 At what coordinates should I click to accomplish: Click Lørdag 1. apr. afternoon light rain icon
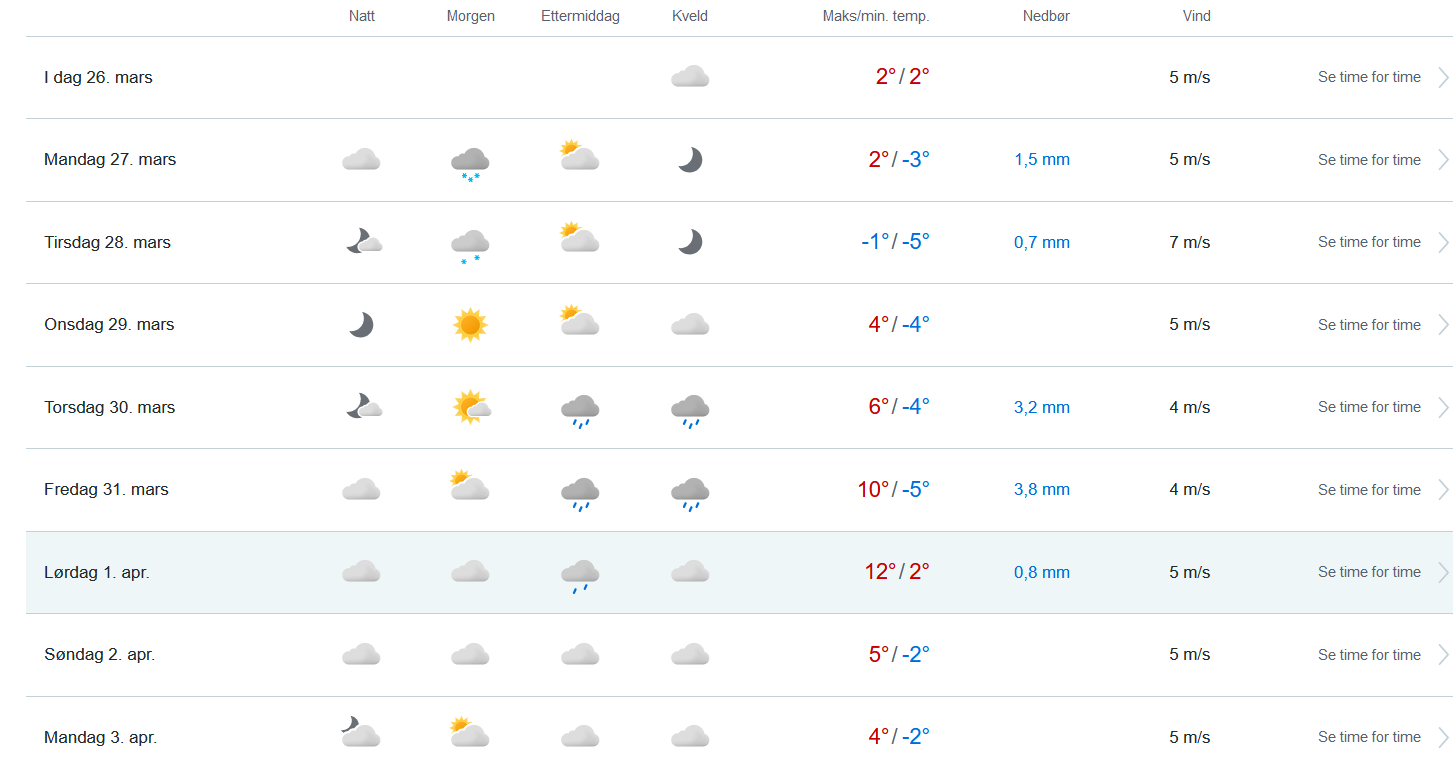[580, 574]
